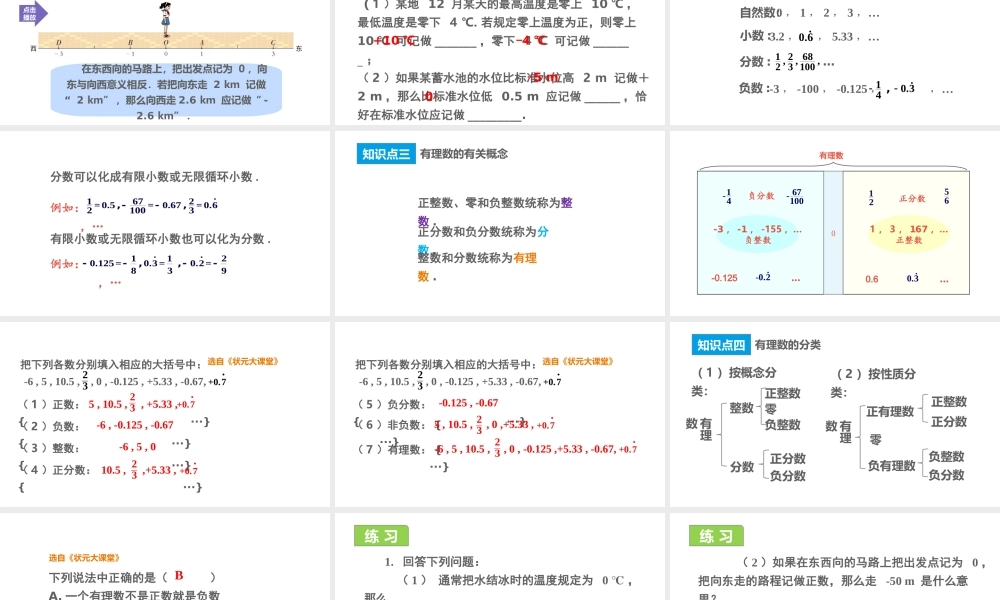This screenshot has width=1000, height=600.
Task: Click the red 有理数 title above the diagram
Action: pyautogui.click(x=831, y=156)
